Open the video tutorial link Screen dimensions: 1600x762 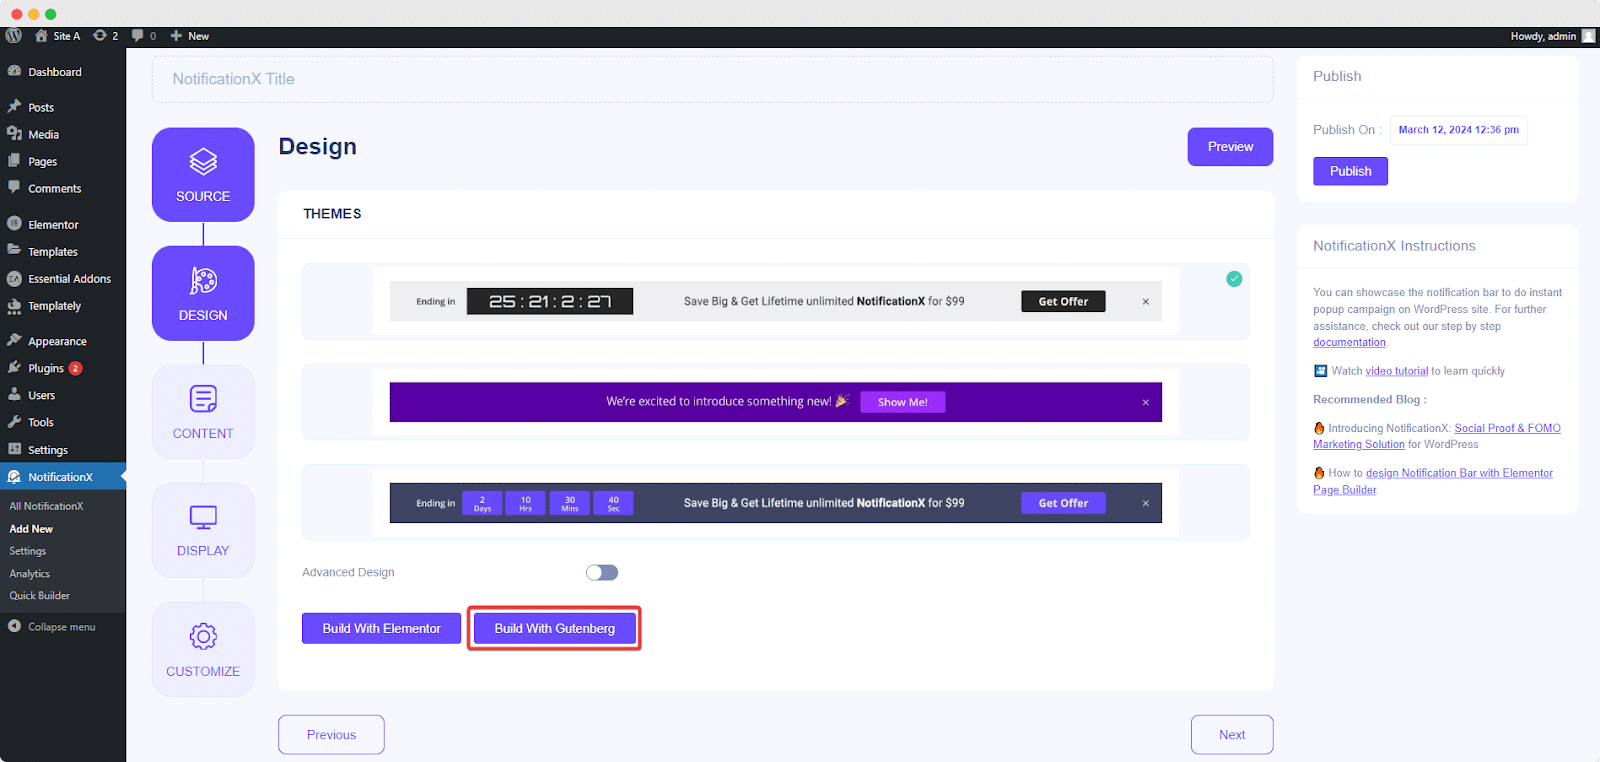pos(1397,371)
